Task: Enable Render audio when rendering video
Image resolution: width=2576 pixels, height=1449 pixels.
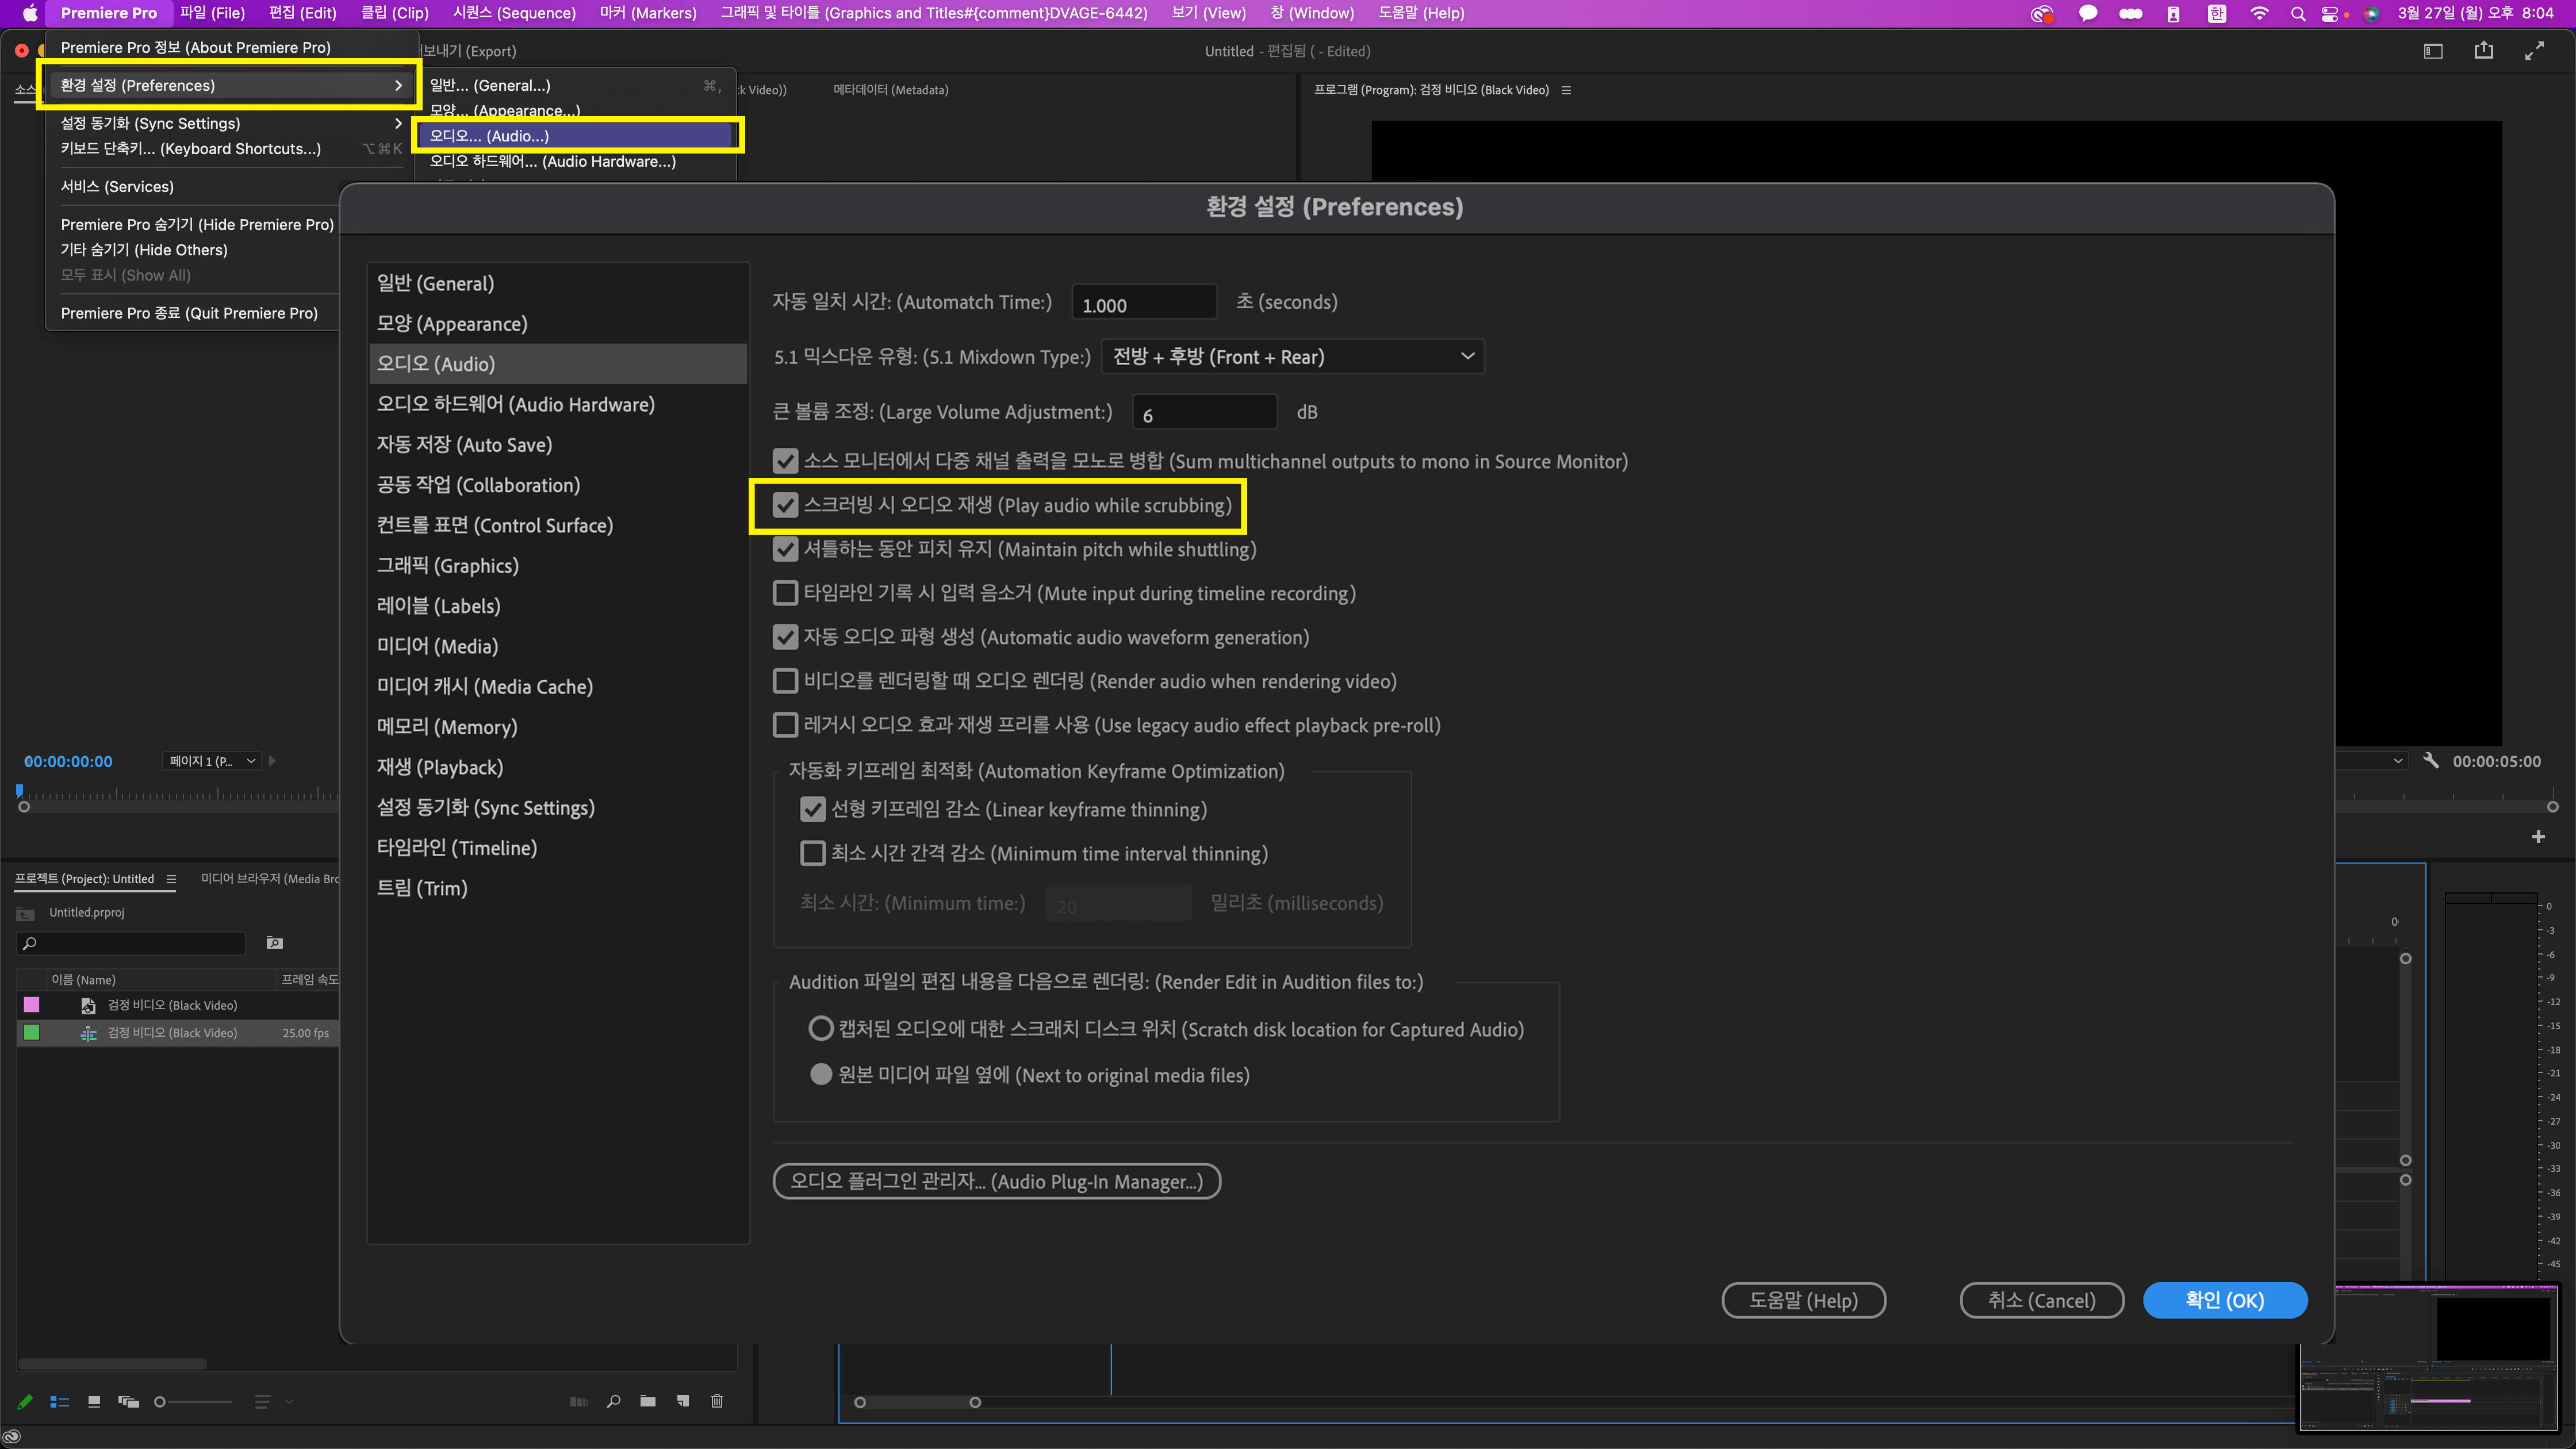Action: (785, 681)
